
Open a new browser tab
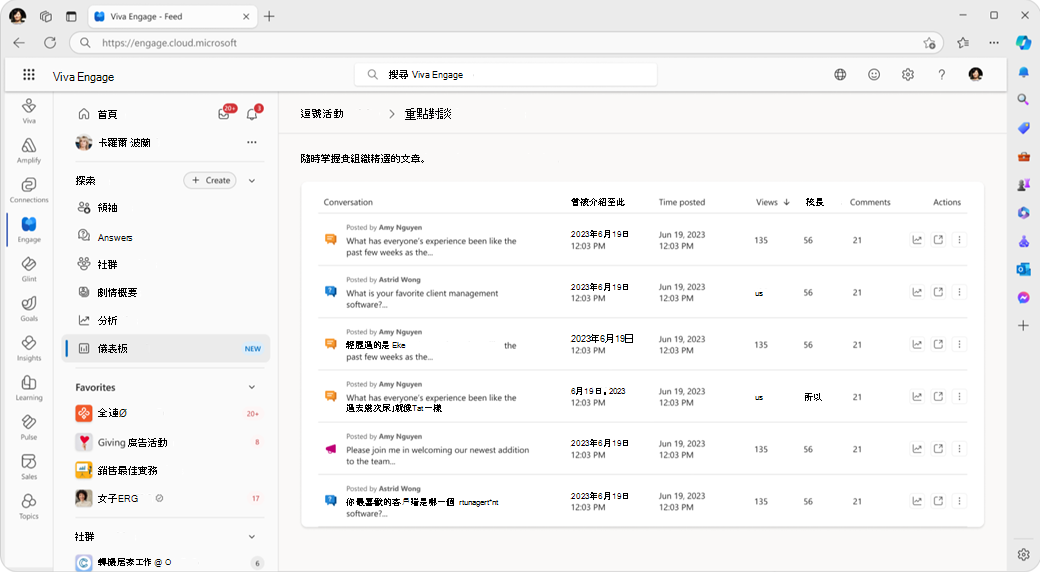tap(269, 16)
